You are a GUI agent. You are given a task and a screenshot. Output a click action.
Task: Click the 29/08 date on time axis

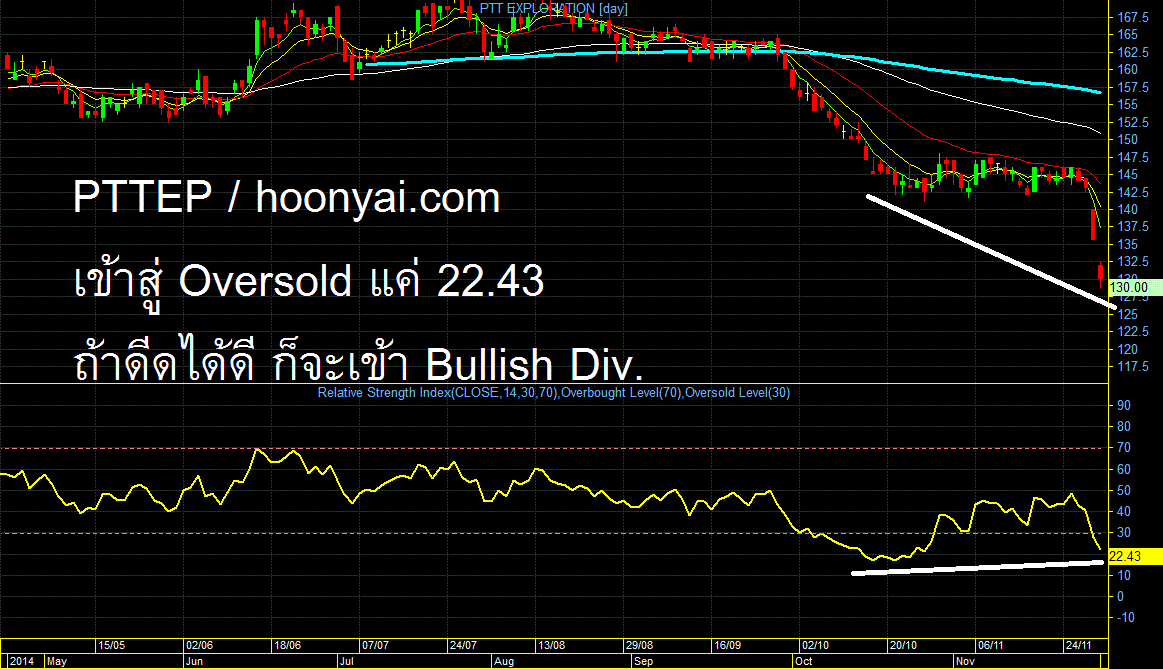[639, 645]
